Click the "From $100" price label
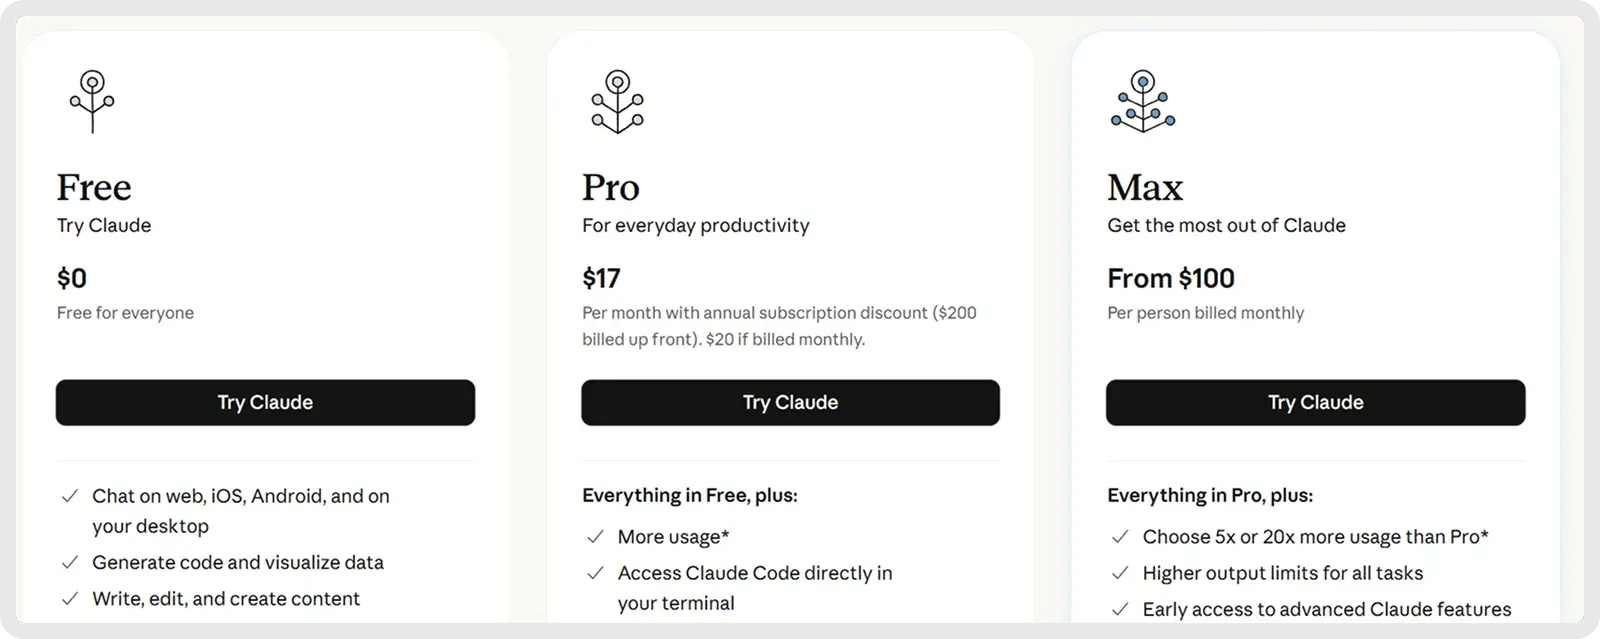 point(1171,278)
